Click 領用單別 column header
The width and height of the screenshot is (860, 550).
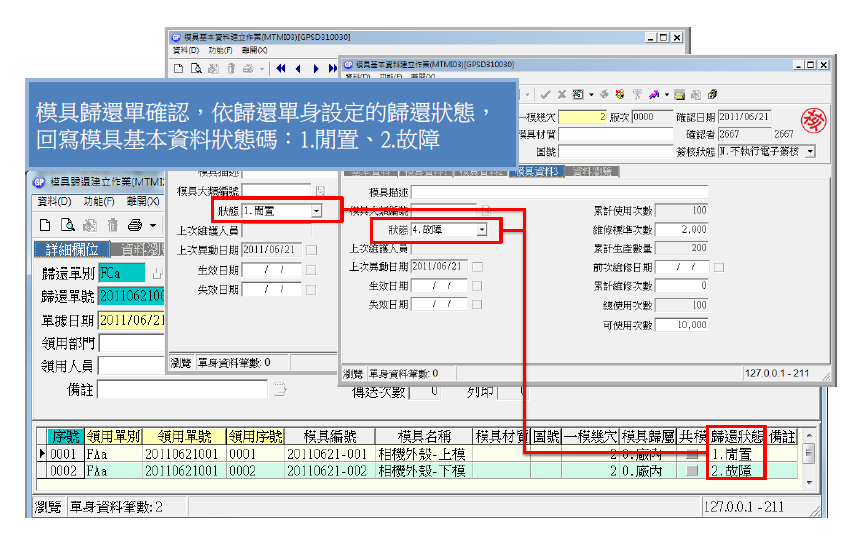[x=114, y=436]
